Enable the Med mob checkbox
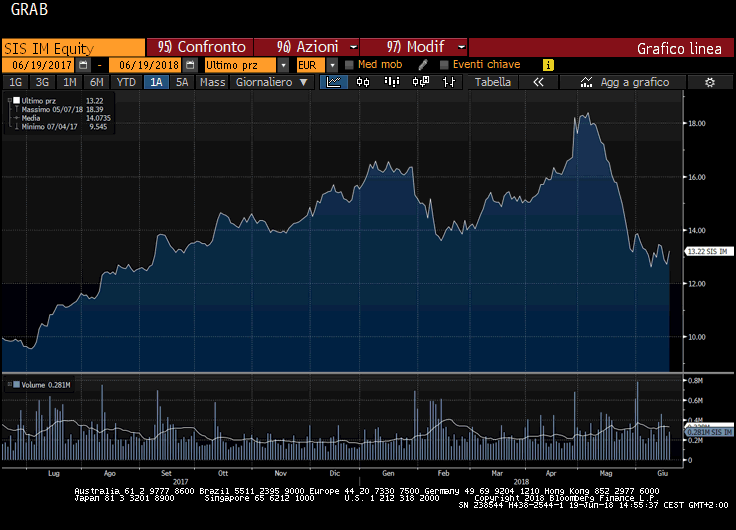This screenshot has height=530, width=736. click(x=349, y=65)
